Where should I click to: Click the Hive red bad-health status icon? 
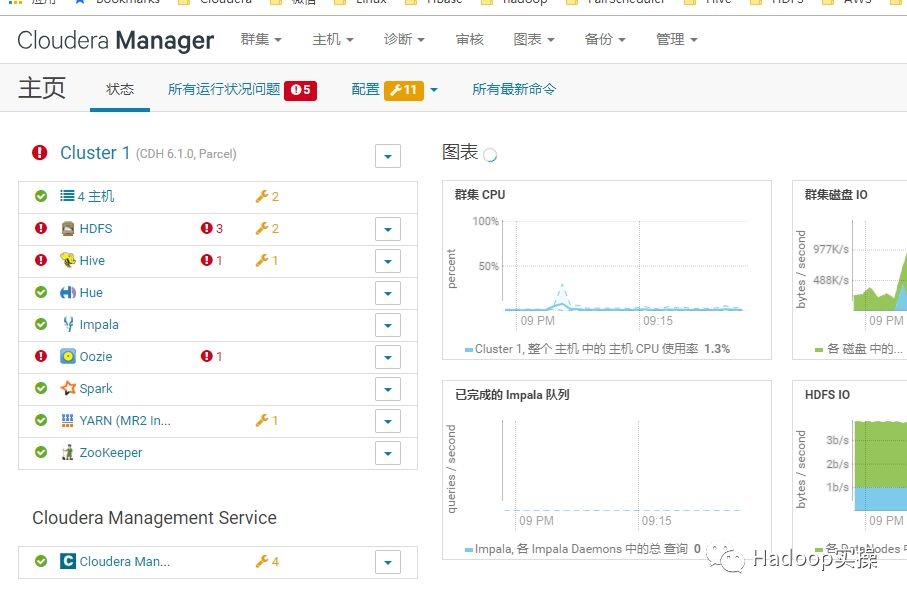pyautogui.click(x=41, y=260)
